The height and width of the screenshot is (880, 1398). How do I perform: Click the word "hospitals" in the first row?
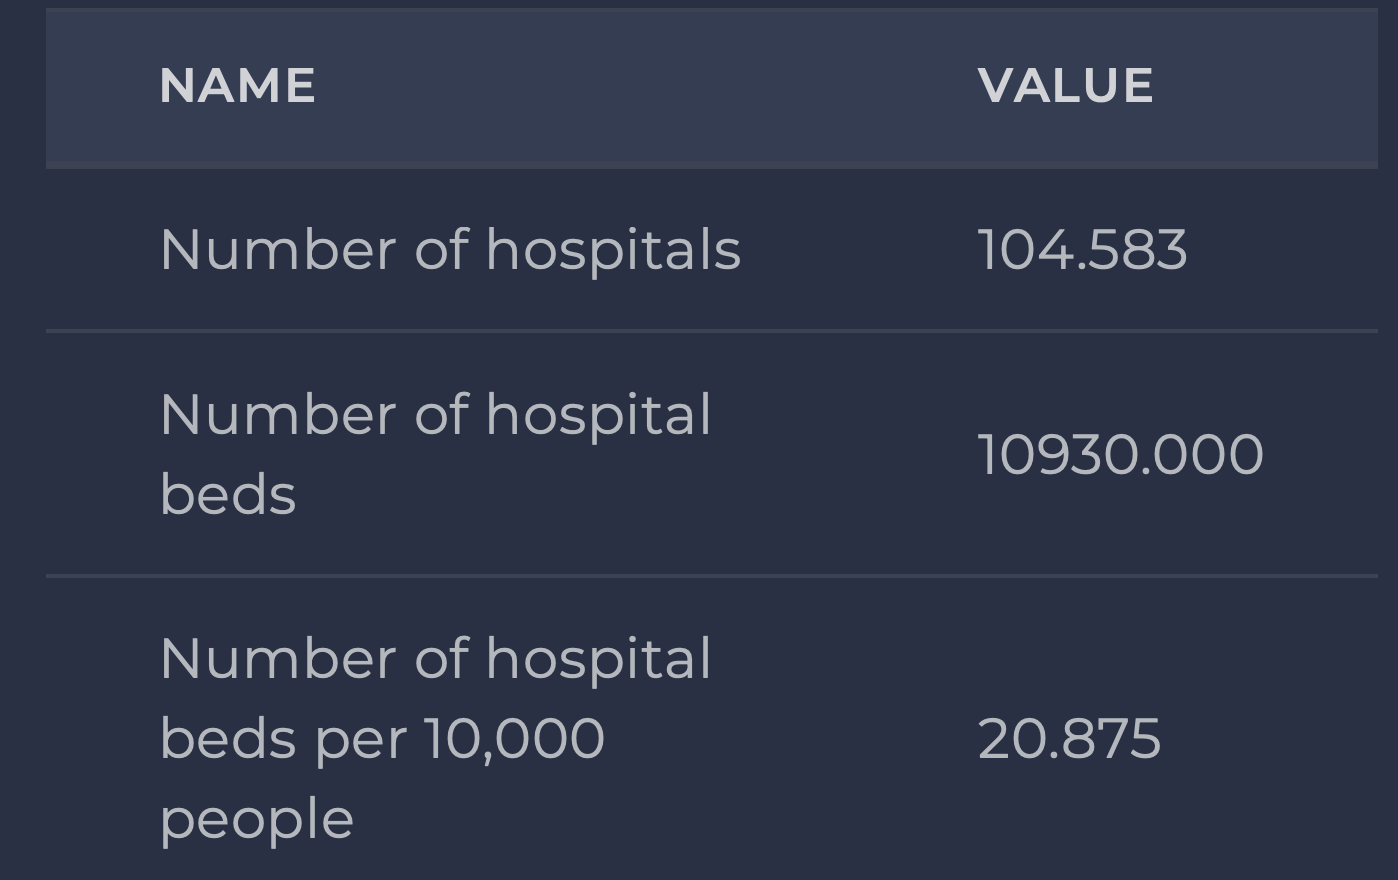[x=613, y=250]
